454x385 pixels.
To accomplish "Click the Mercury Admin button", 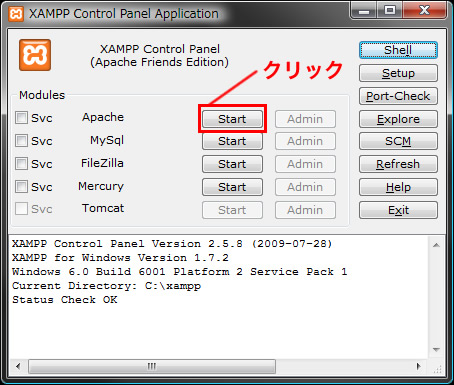I will 305,187.
